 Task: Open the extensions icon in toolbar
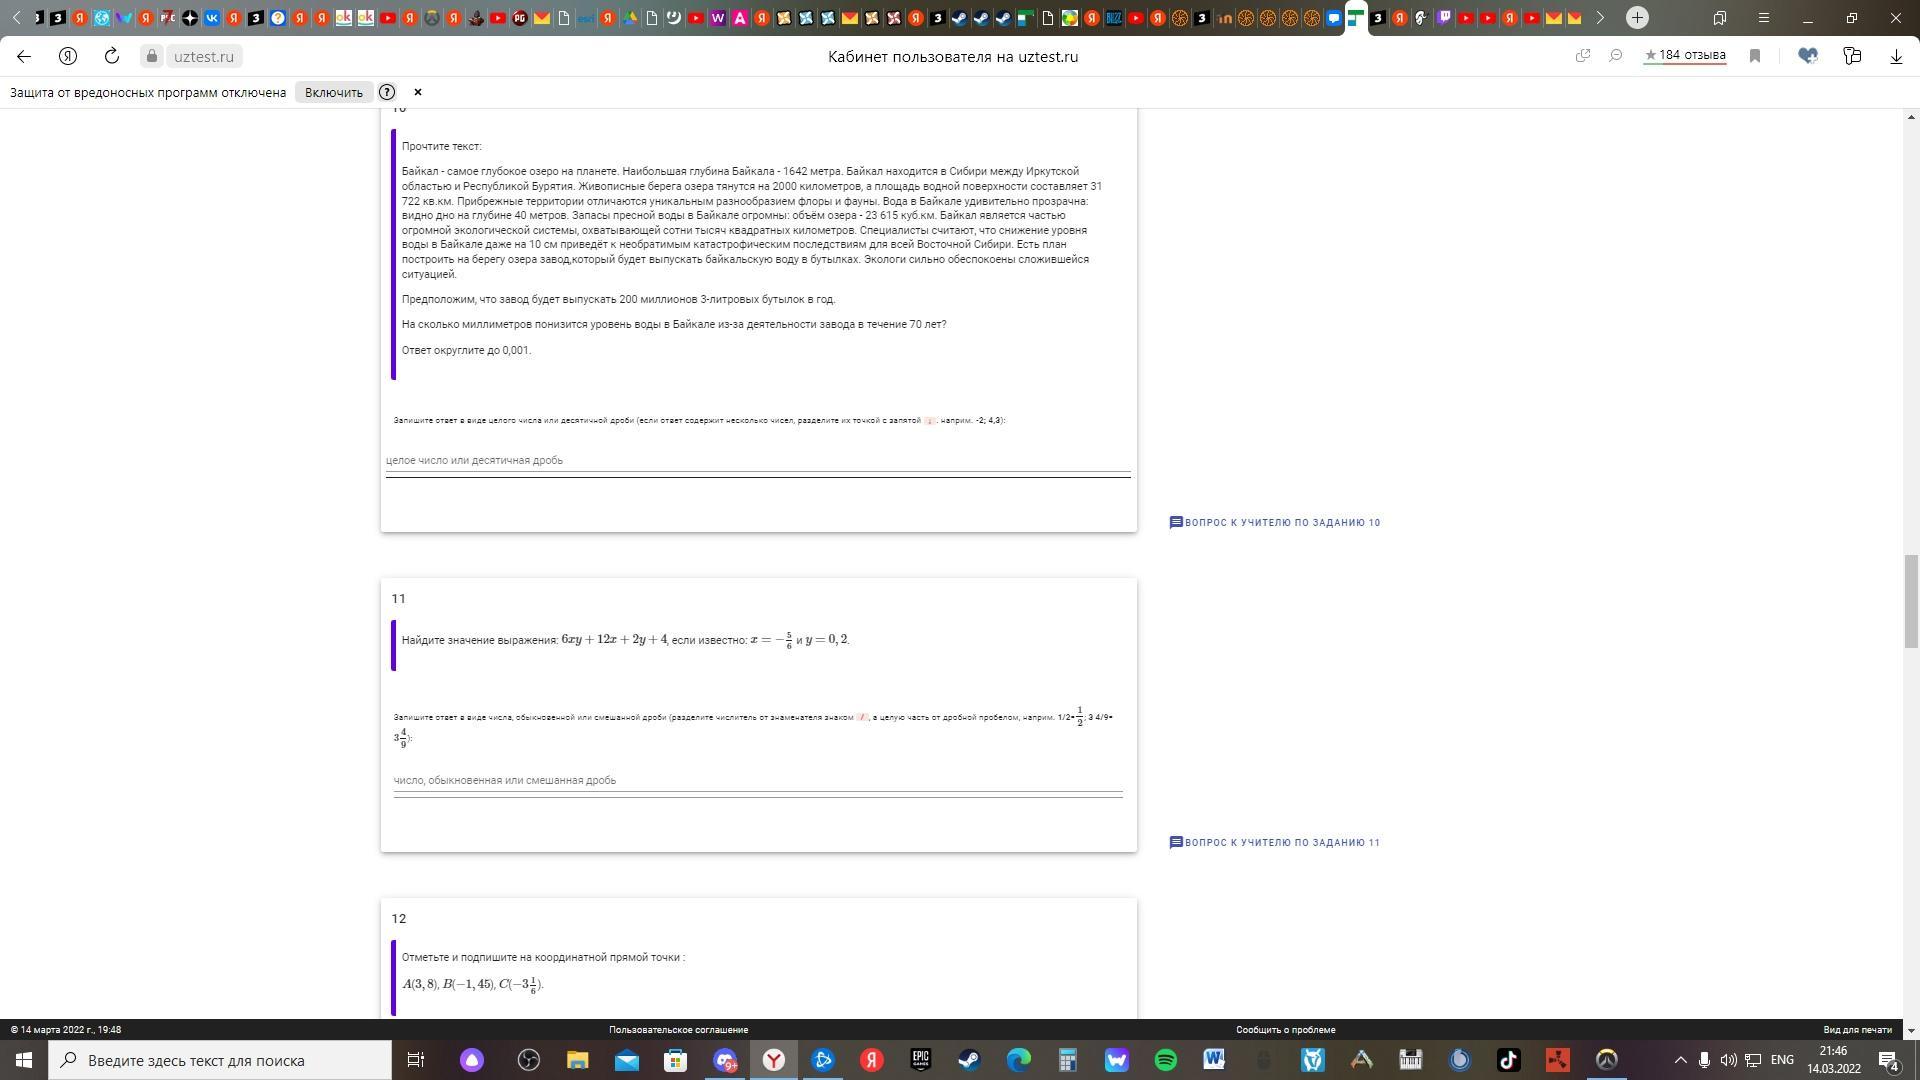click(x=1852, y=56)
